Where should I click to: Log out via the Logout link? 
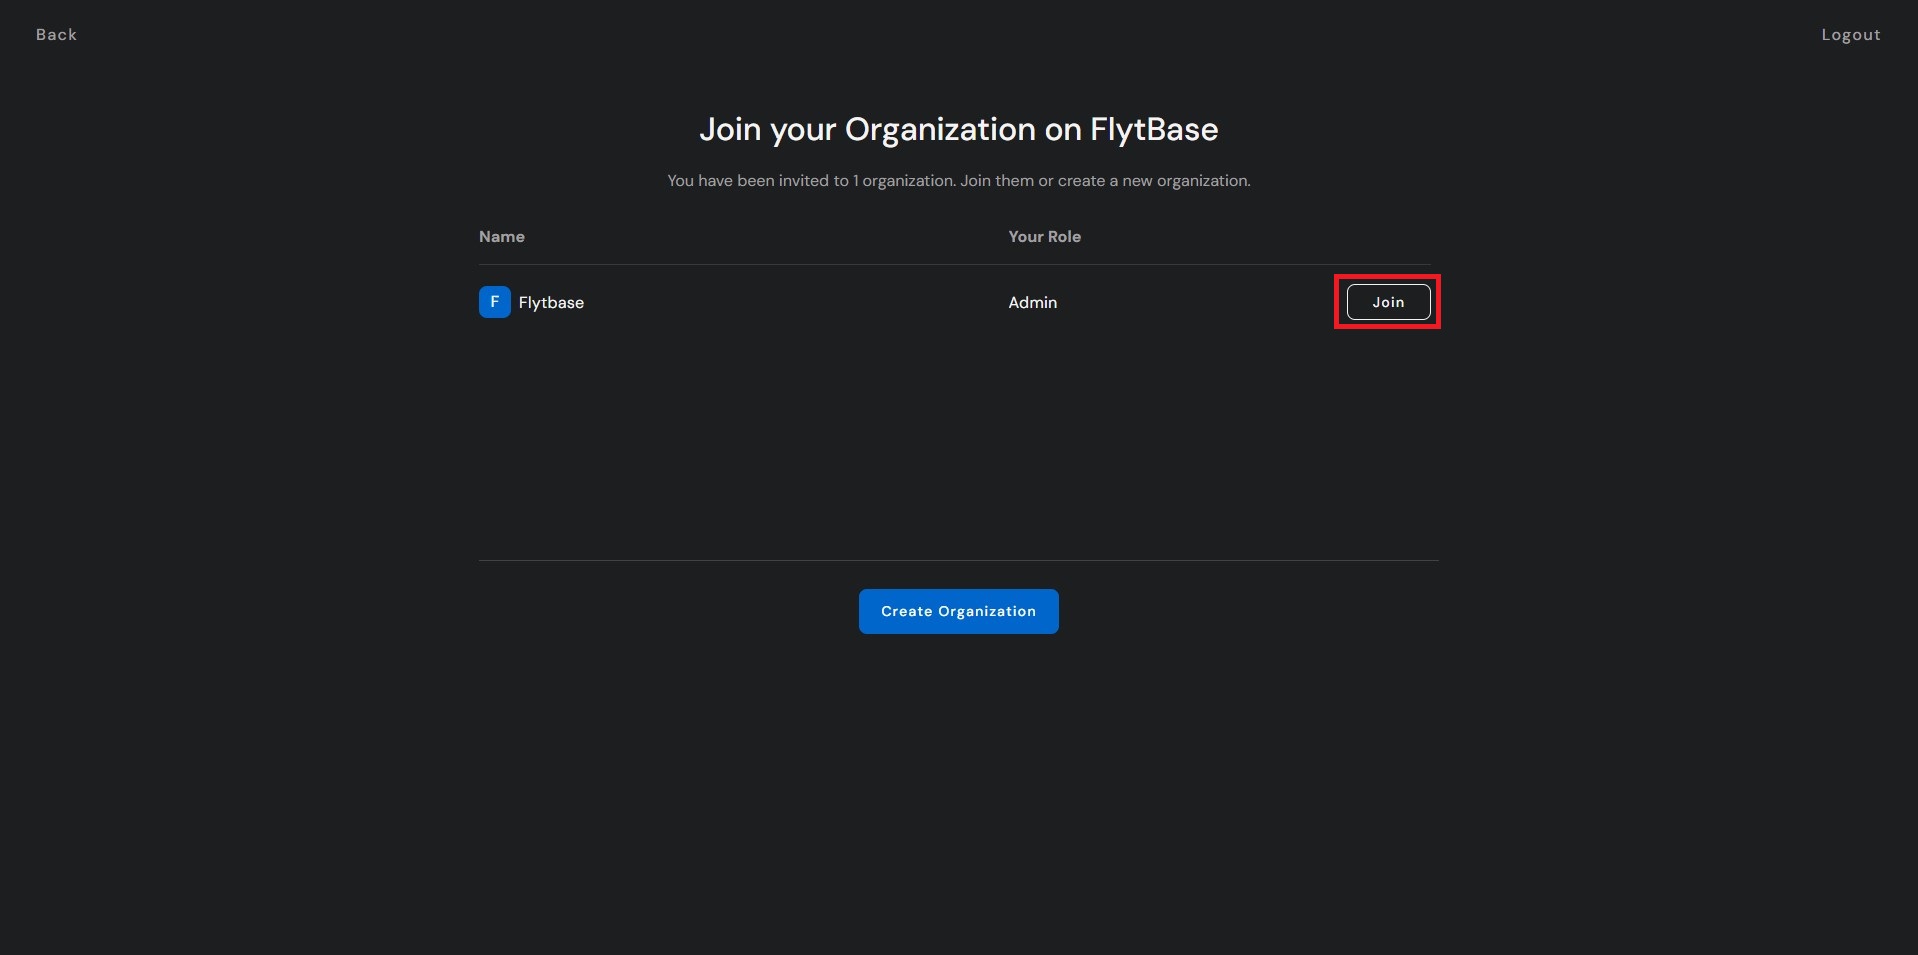1850,35
